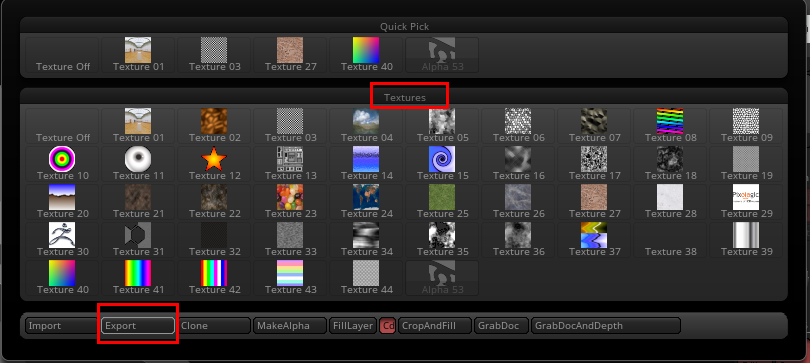Screen dimensions: 810x363
Task: Select Alpha 53 in the Textures grid
Action: 442,278
